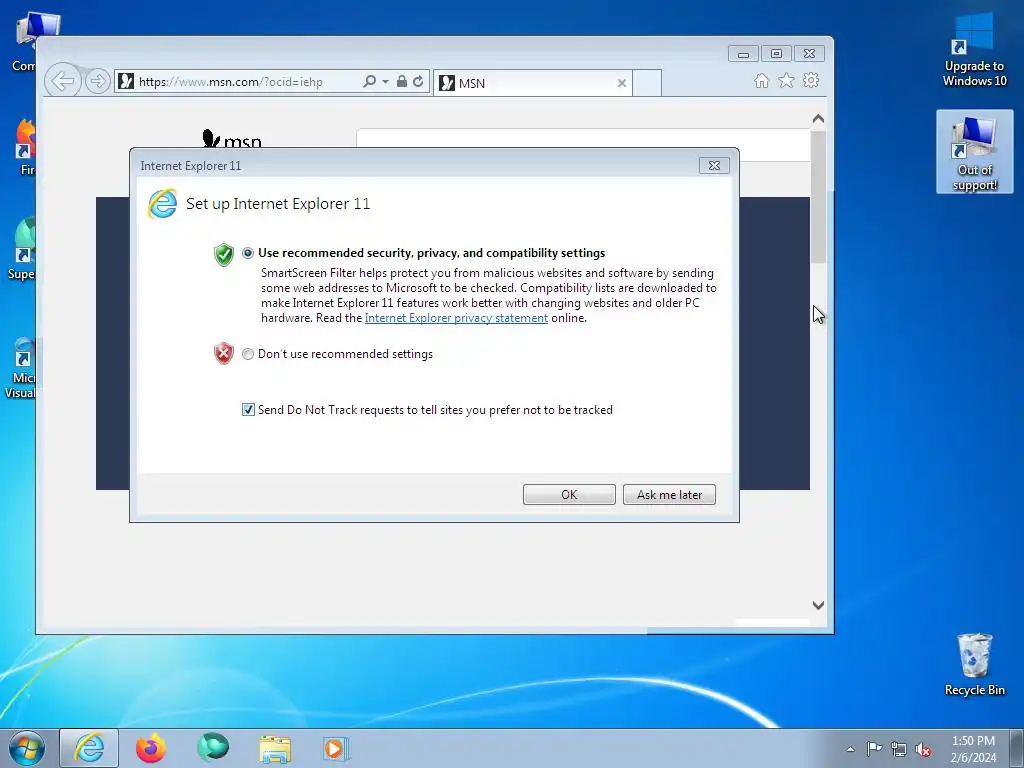
Task: Go to the IE home page icon
Action: point(761,80)
